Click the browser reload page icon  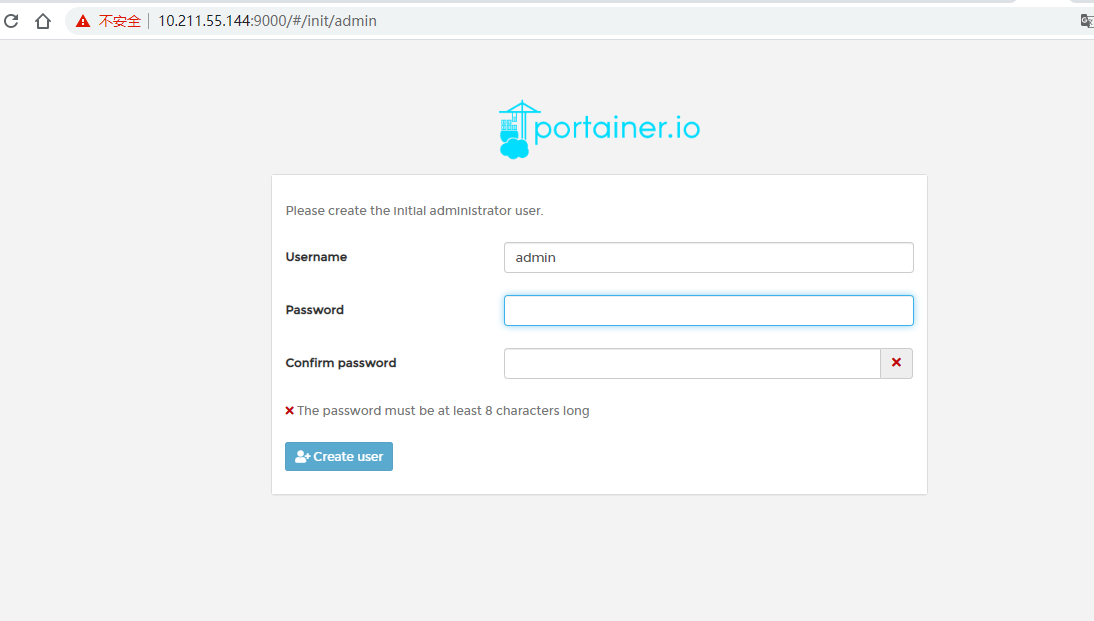click(12, 21)
